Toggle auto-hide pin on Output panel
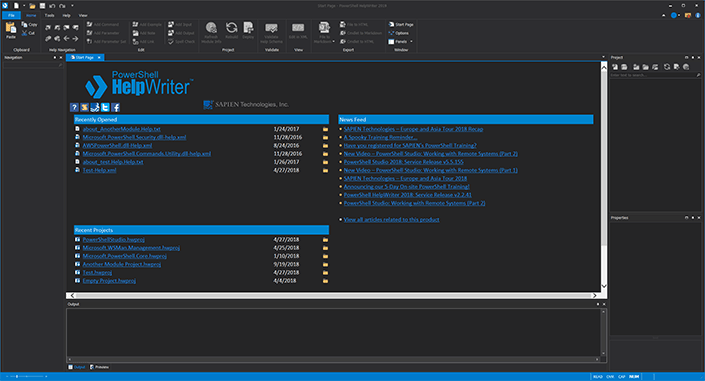Screen dimensions: 705x381 [x=598, y=304]
